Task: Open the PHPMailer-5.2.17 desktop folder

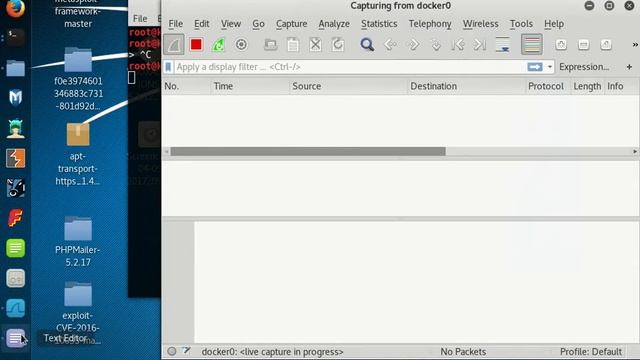Action: click(x=78, y=241)
